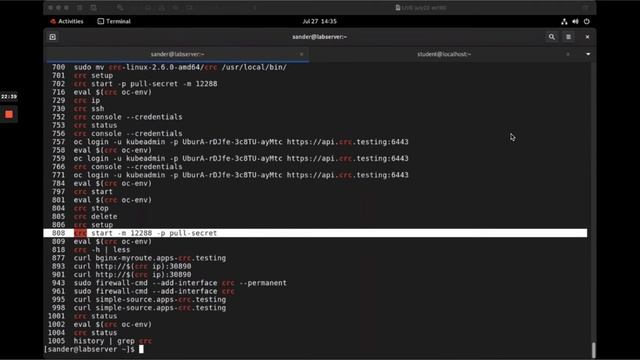Click line 702 crc start pull-secret

(x=134, y=84)
